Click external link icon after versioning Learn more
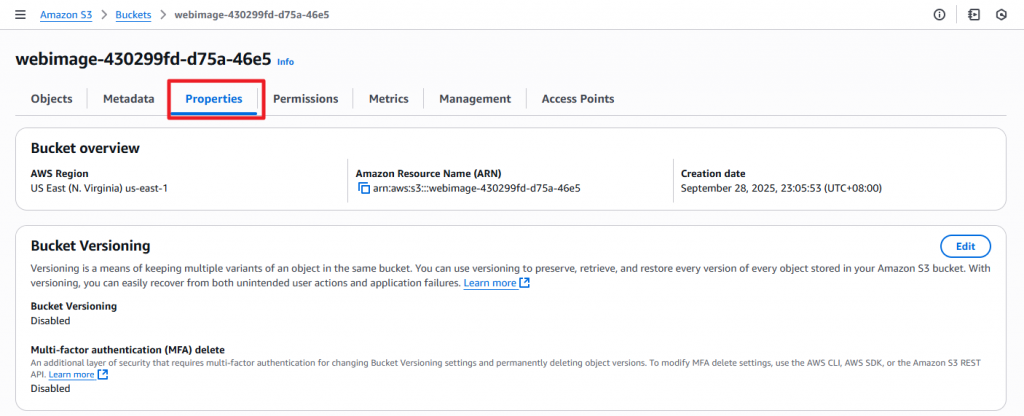 coord(525,284)
